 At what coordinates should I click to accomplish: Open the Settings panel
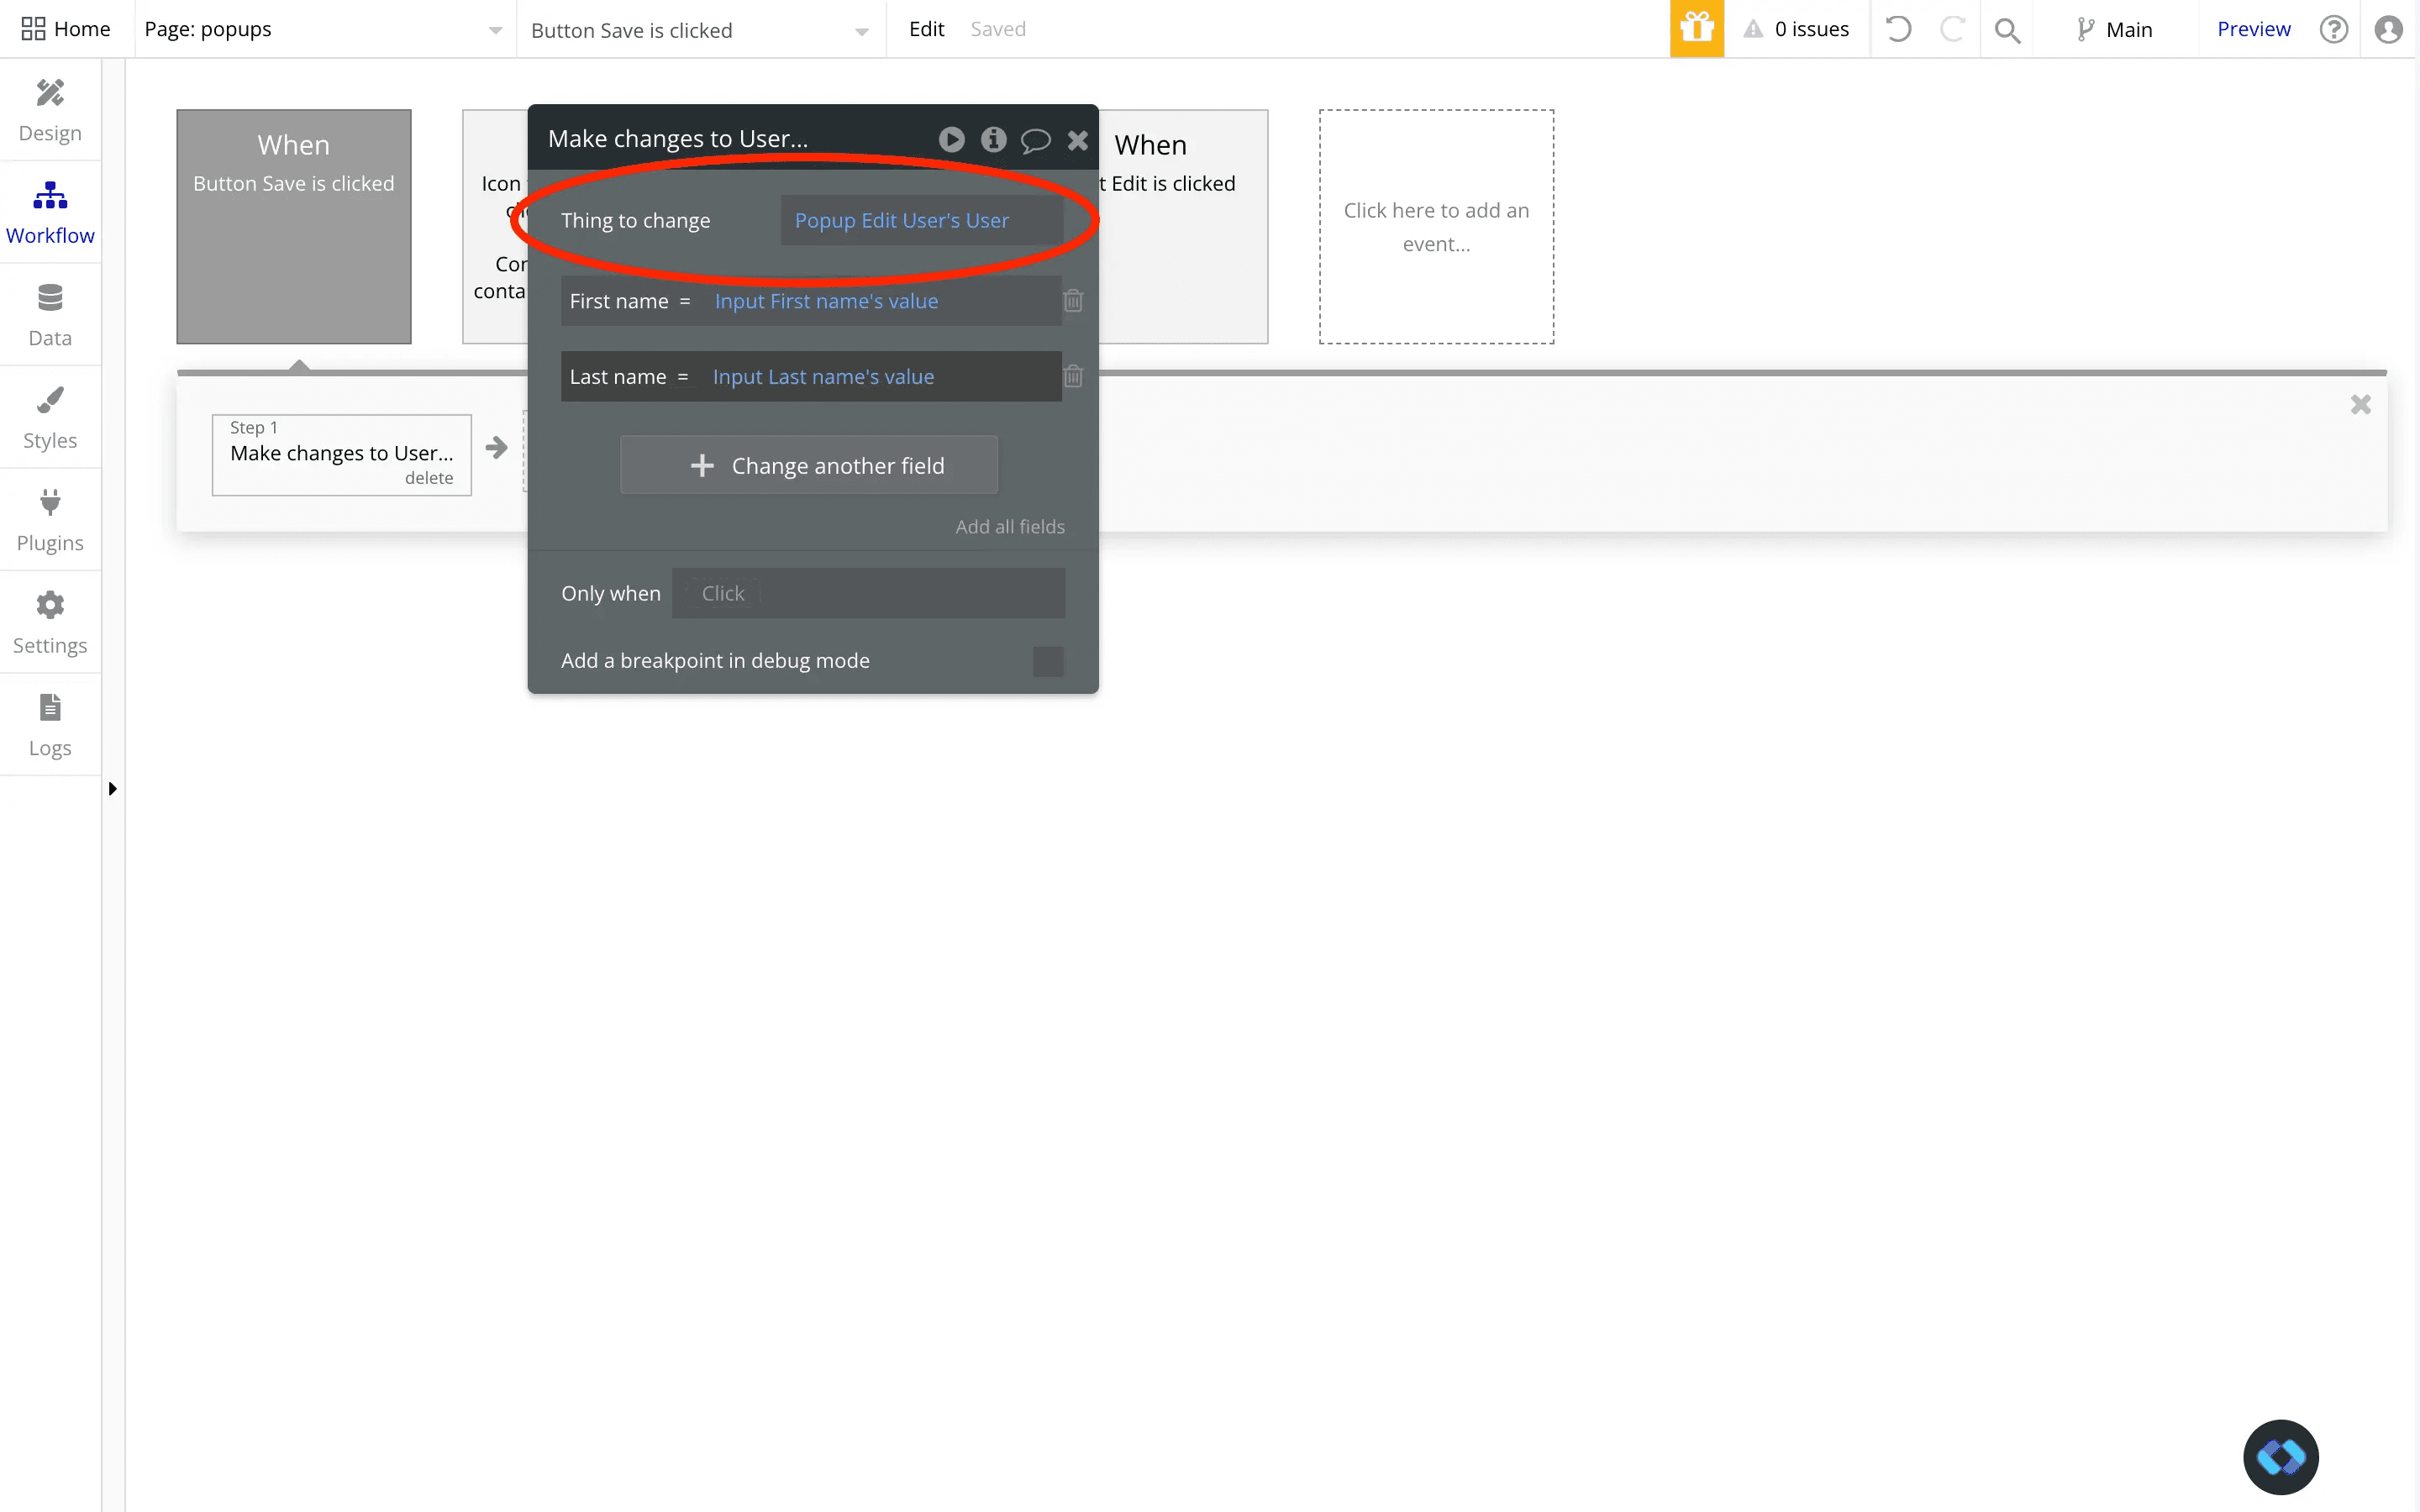[x=50, y=622]
